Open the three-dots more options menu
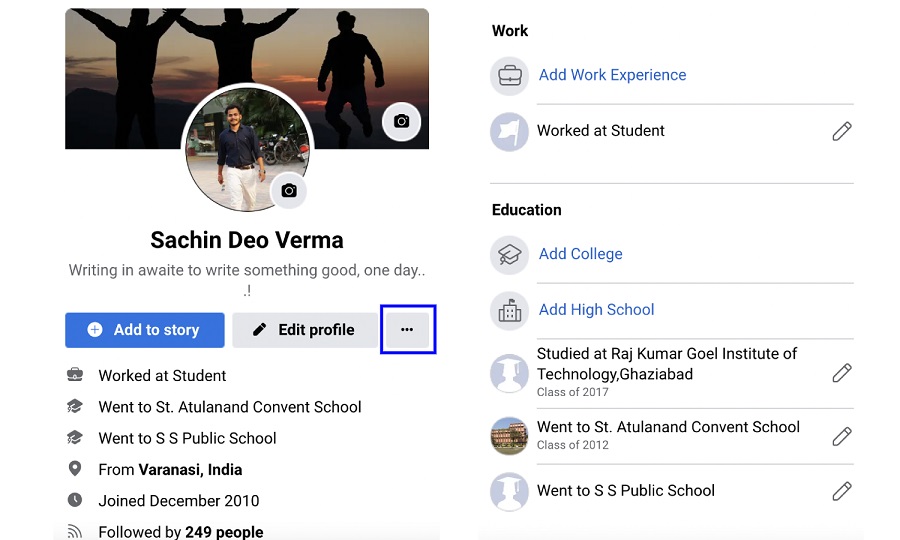 (407, 329)
